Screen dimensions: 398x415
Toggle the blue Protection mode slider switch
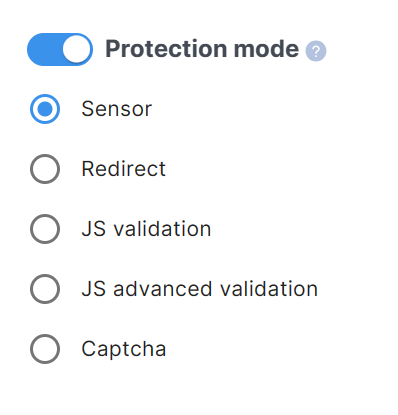pyautogui.click(x=60, y=49)
